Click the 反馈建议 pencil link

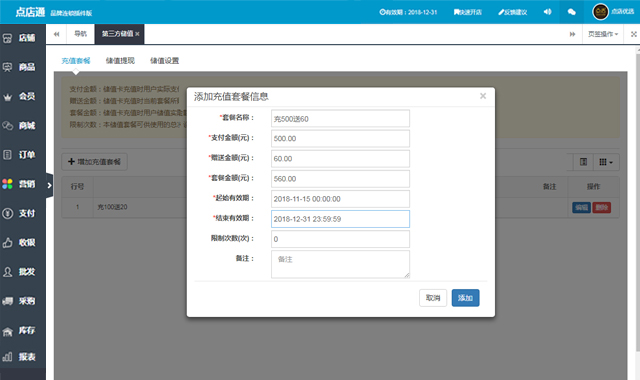click(513, 12)
